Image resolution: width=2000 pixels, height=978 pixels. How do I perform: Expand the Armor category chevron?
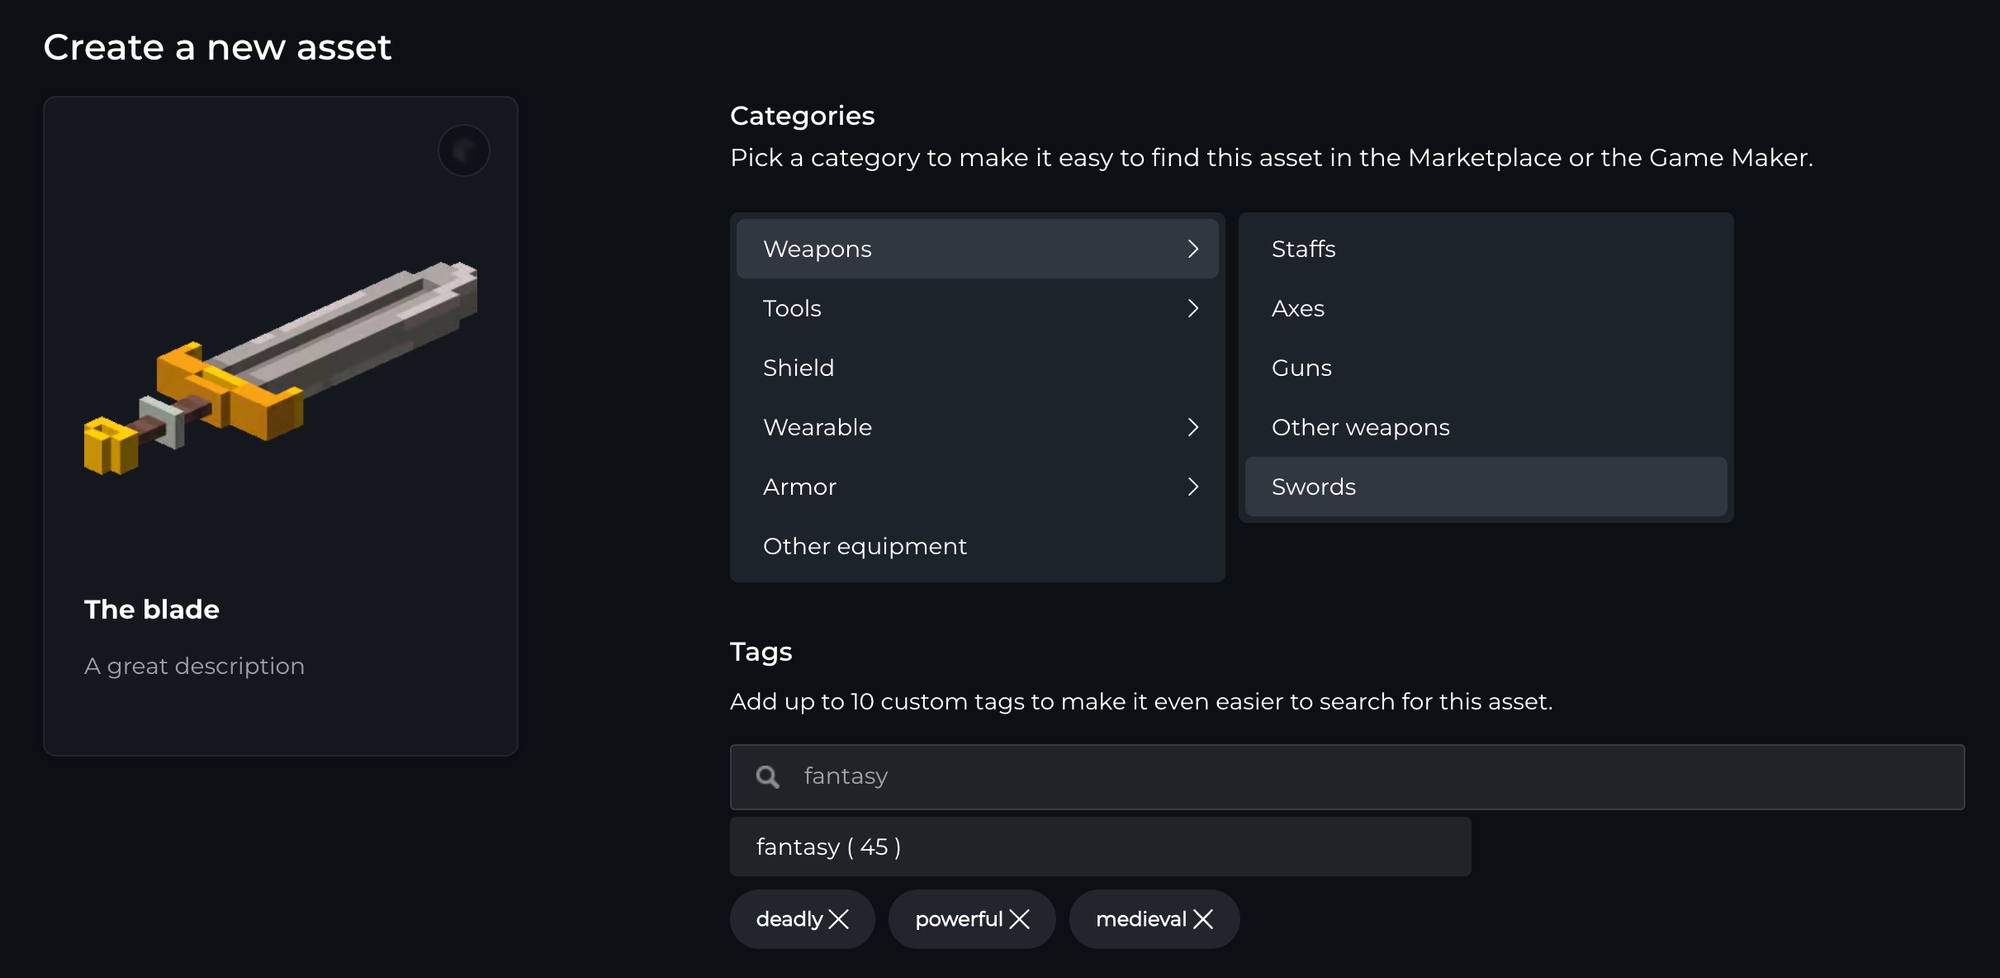pos(1193,487)
